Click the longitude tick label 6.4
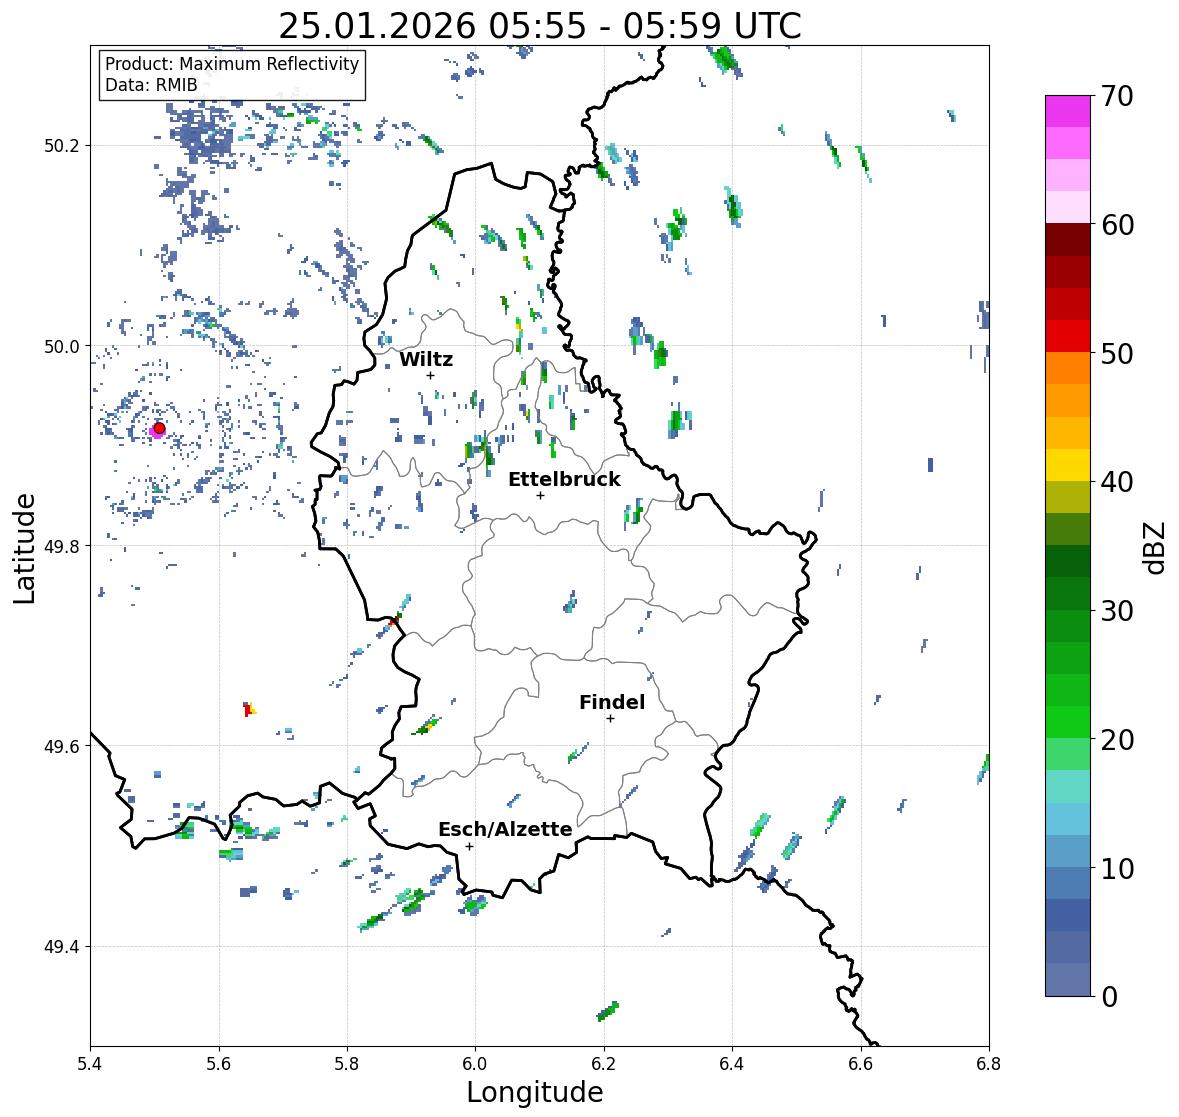This screenshot has height=1117, width=1179. pos(732,1063)
